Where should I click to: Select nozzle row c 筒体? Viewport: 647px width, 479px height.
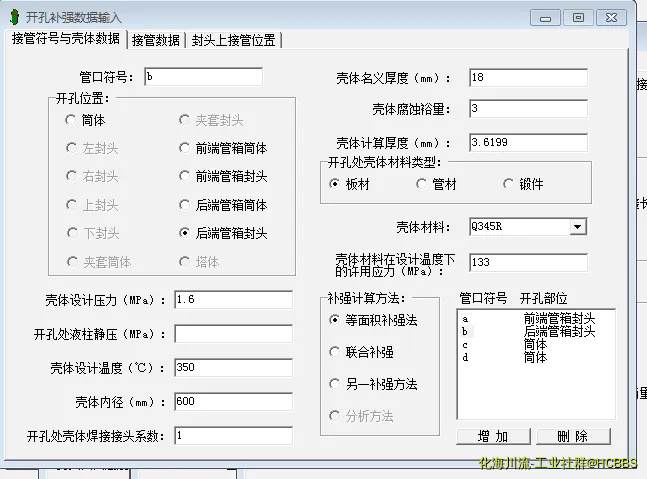(536, 345)
